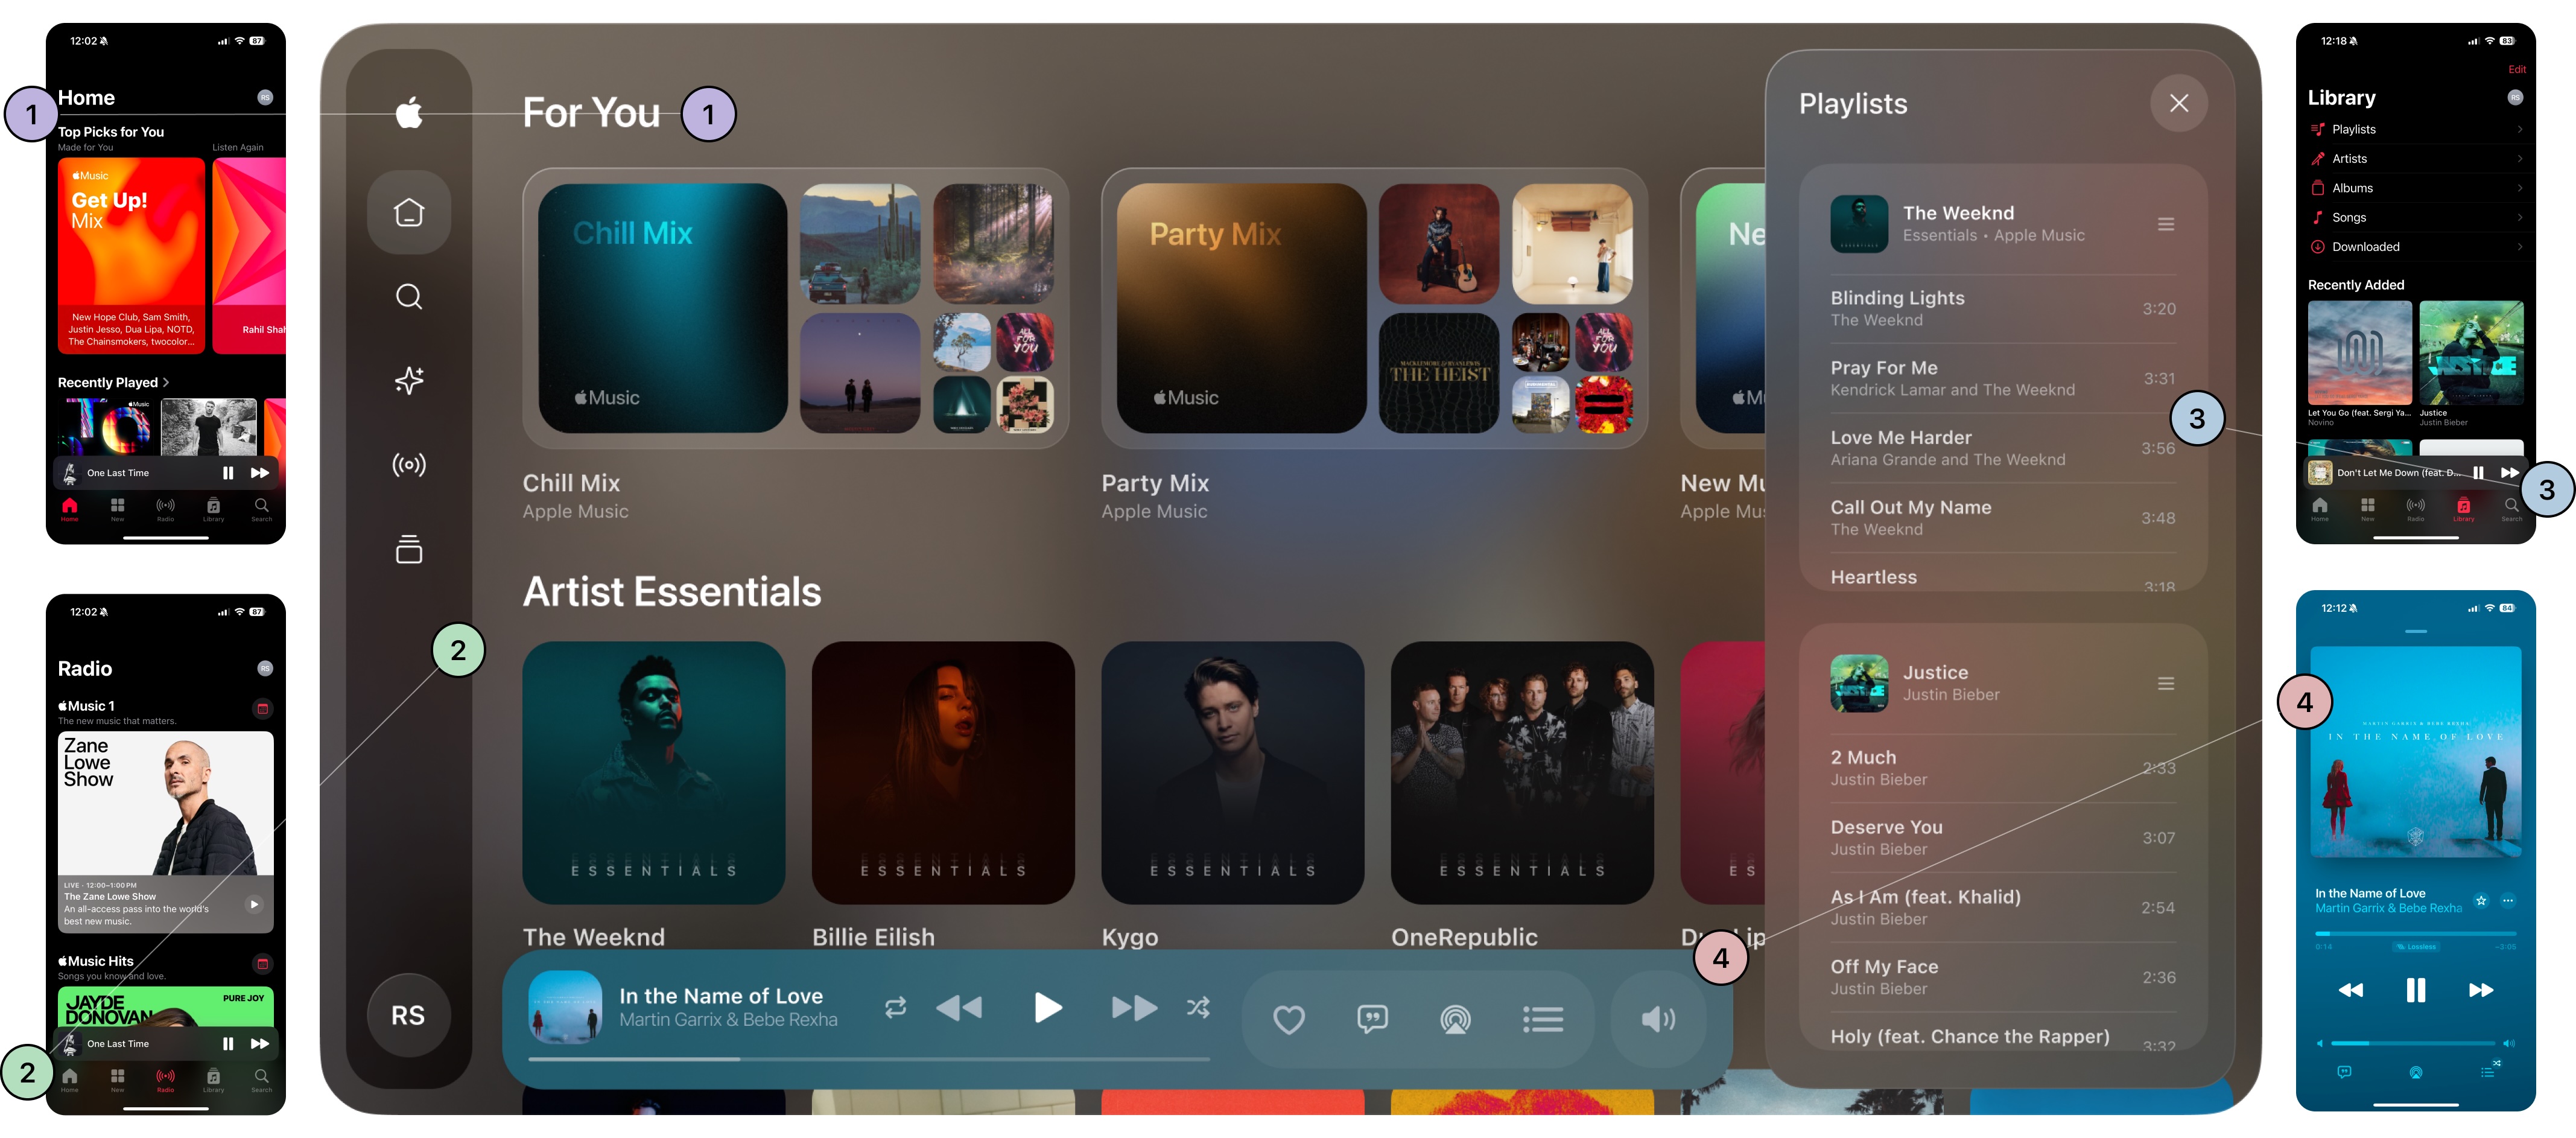Open Radio broadcast icon in sidebar
Screen dimensions: 2576x1138
pyautogui.click(x=409, y=465)
